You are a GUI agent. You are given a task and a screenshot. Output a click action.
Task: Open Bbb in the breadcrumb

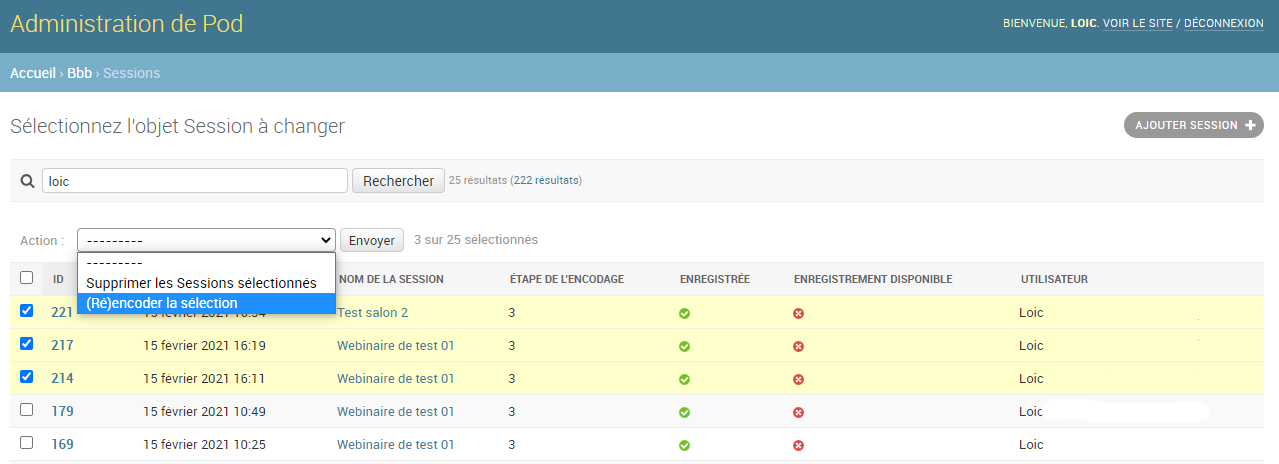[x=79, y=73]
